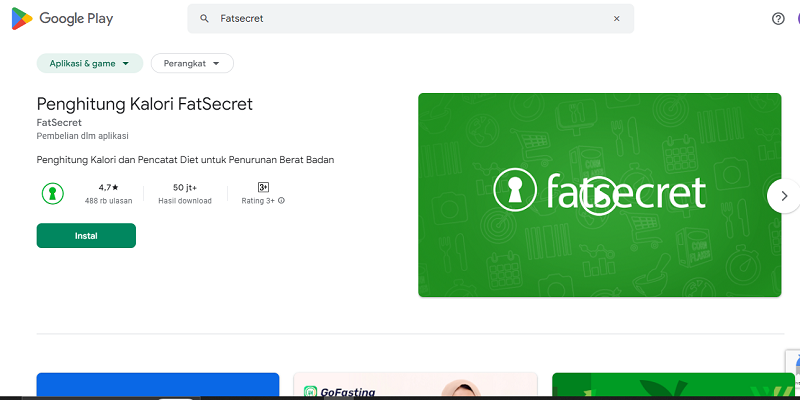Click the FatSecret keyhole app icon
Image resolution: width=800 pixels, height=400 pixels.
[x=53, y=193]
